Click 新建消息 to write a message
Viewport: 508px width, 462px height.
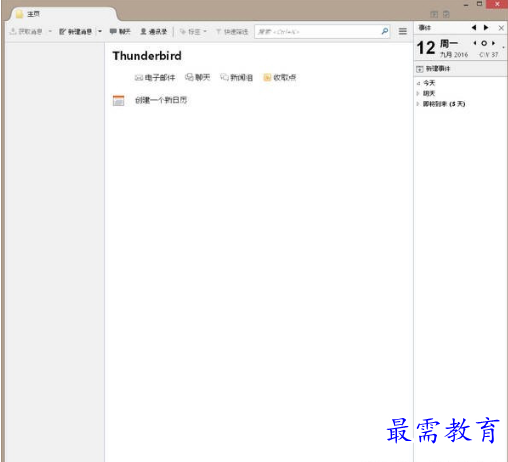pos(76,31)
